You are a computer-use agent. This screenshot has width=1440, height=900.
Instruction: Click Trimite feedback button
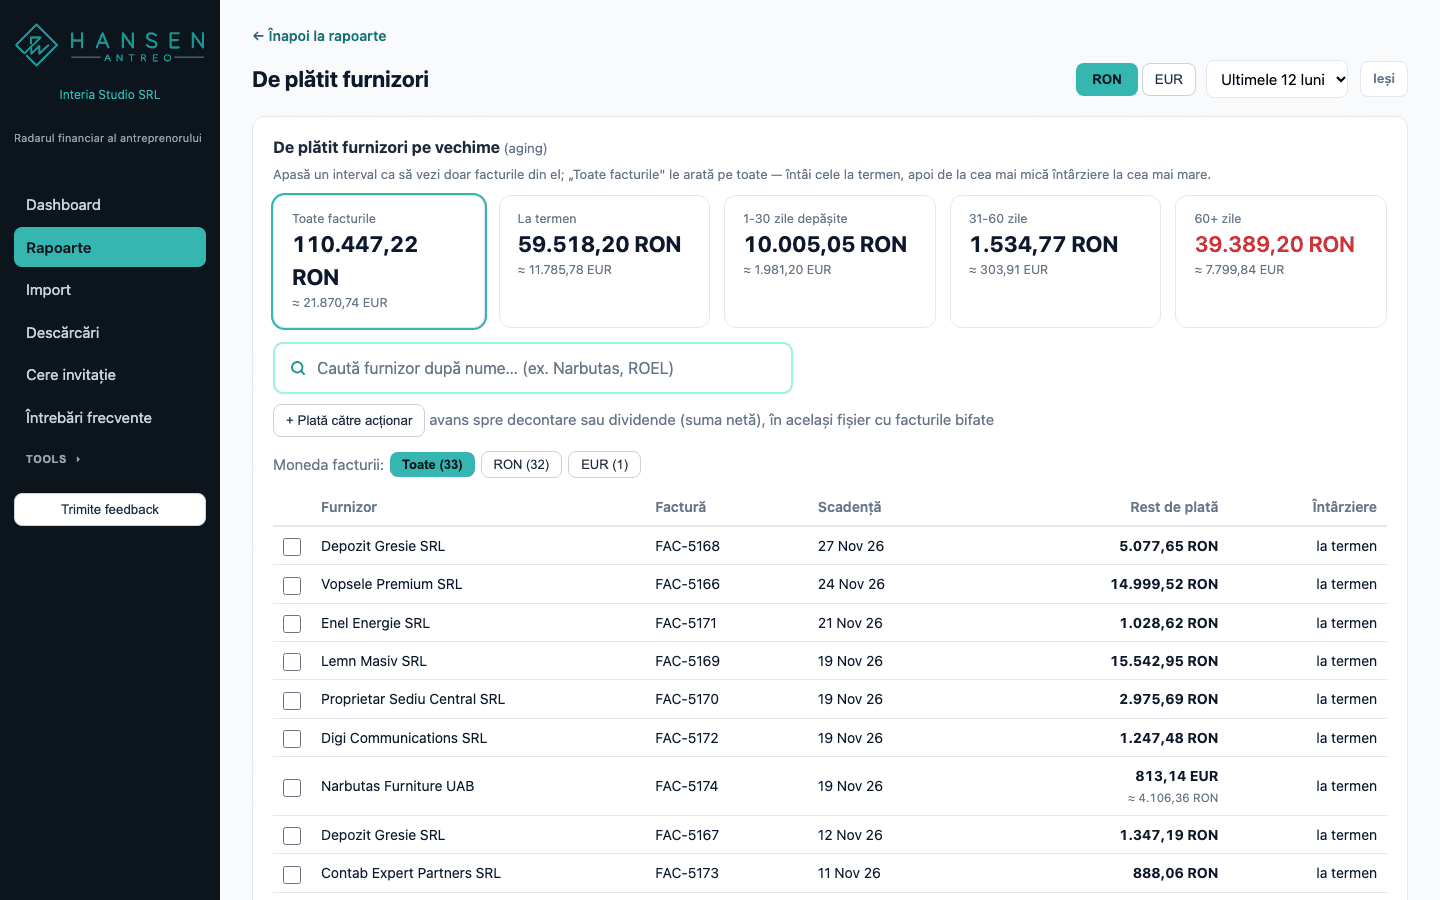tap(110, 509)
